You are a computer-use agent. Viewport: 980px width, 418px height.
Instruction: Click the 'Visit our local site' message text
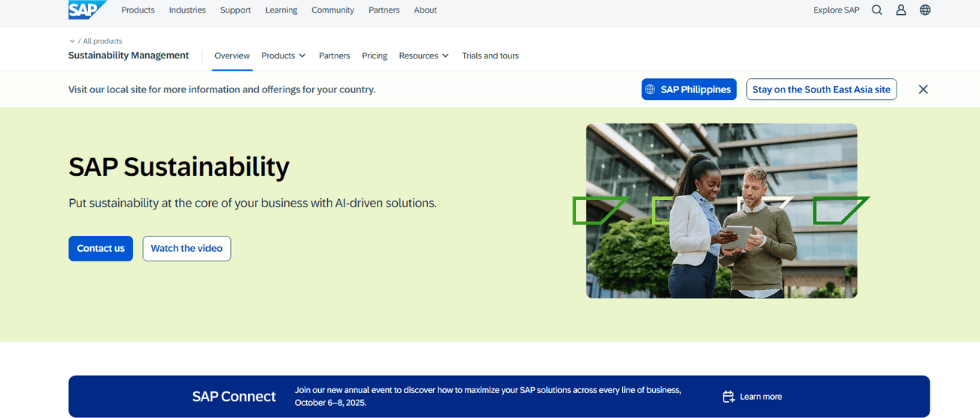pos(222,89)
